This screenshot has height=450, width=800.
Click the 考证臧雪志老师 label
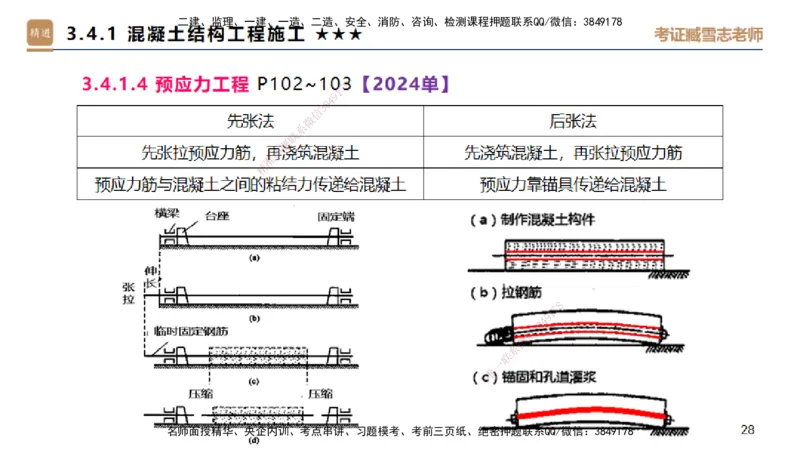pos(708,35)
